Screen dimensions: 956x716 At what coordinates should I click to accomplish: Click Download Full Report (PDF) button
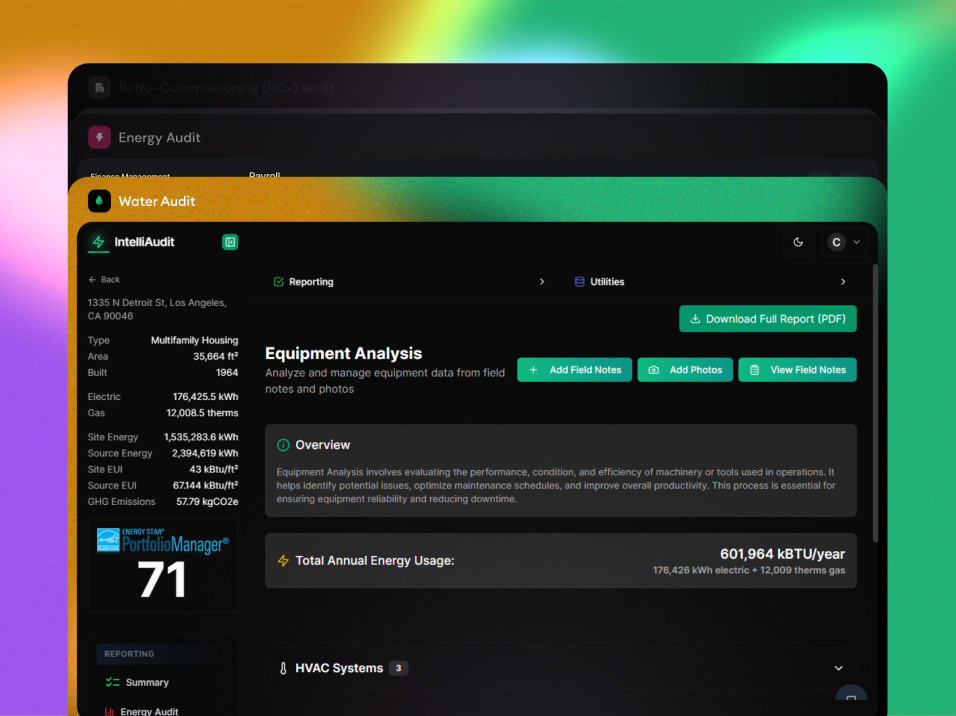tap(767, 319)
